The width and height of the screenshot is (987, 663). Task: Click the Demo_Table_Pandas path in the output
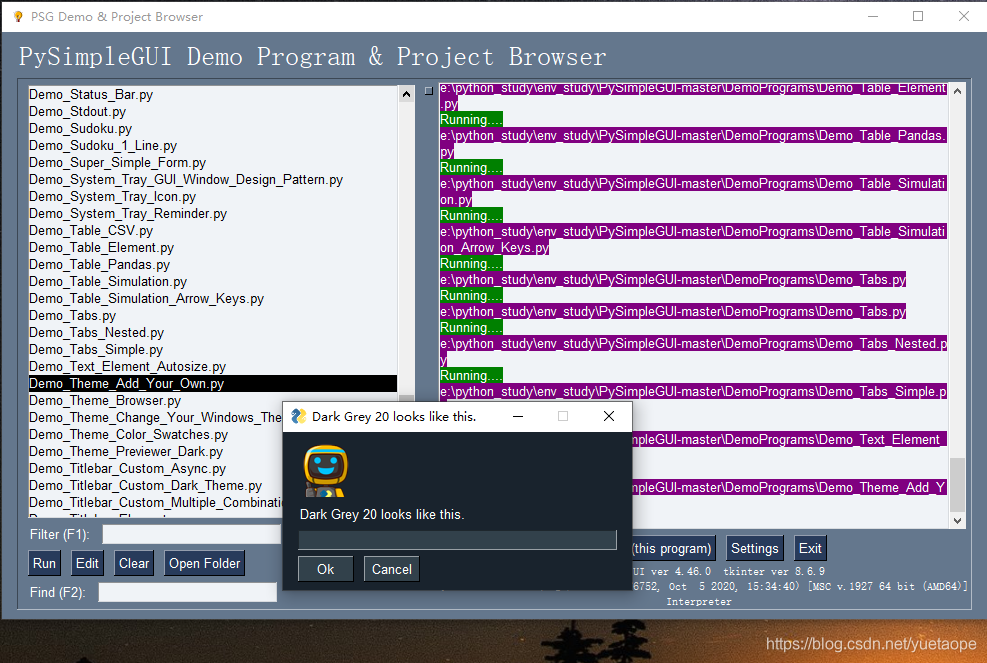click(693, 144)
